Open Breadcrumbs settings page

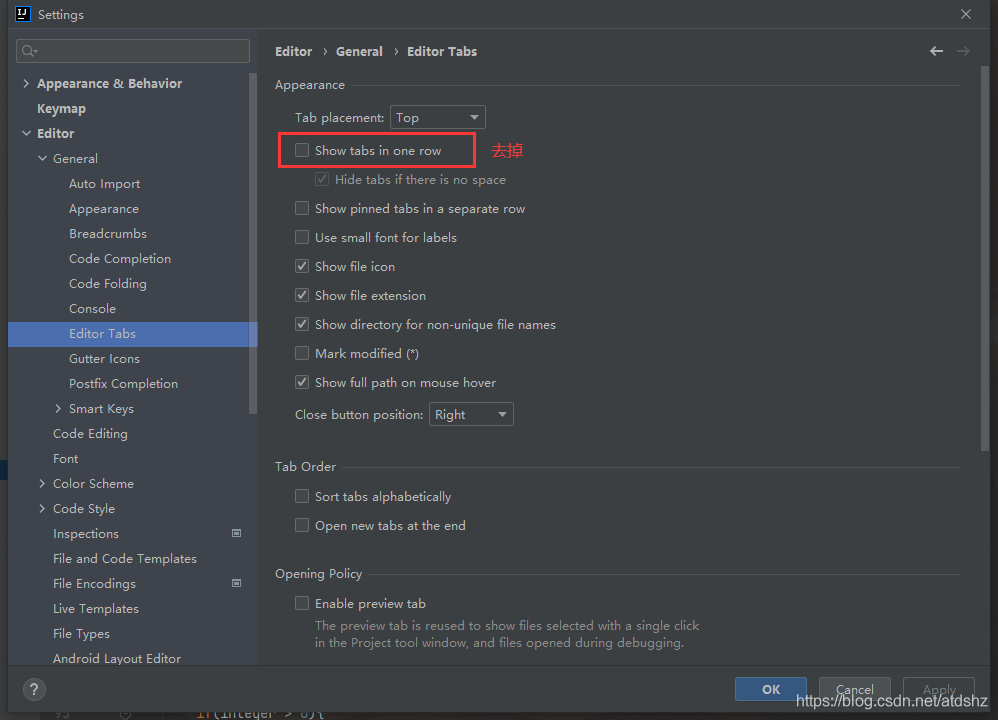(x=108, y=234)
